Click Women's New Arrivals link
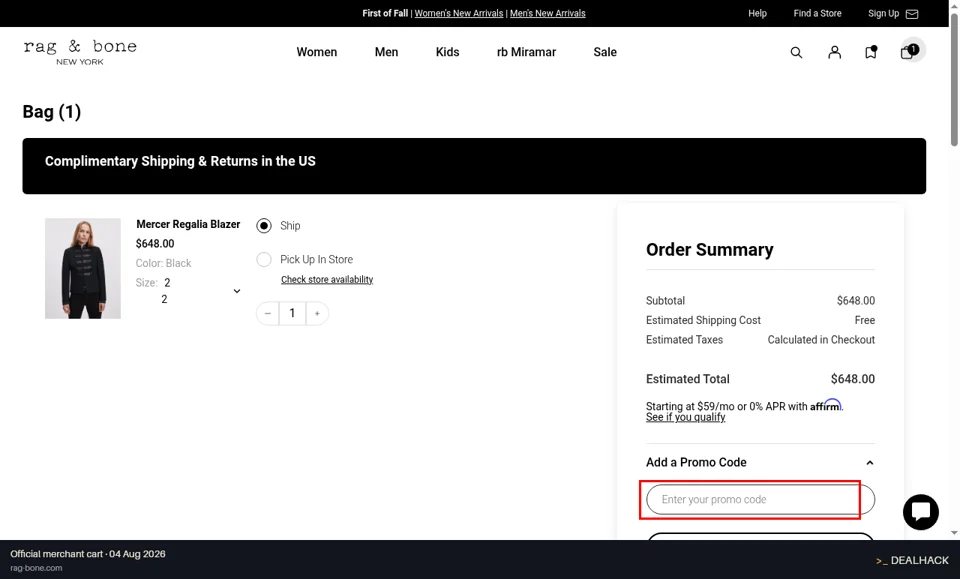The image size is (960, 579). [x=459, y=13]
